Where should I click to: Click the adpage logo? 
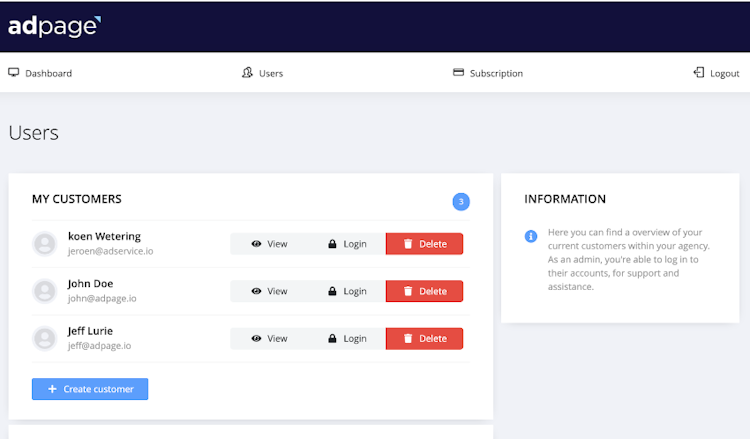(55, 27)
